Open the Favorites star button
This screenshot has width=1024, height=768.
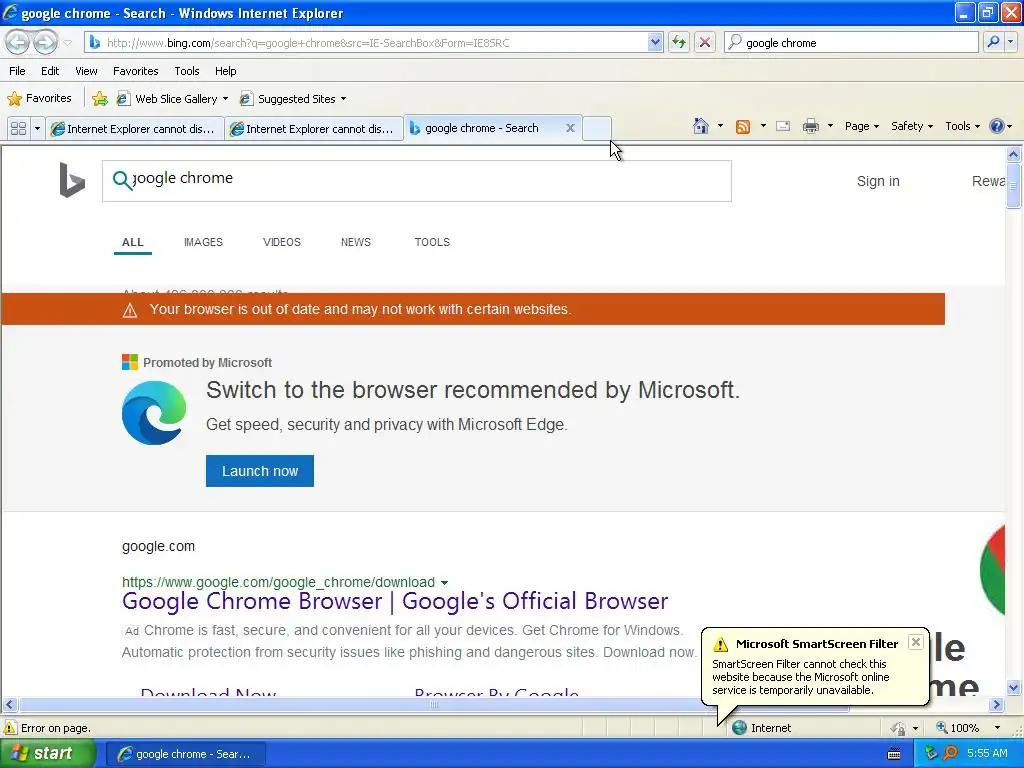pos(39,99)
